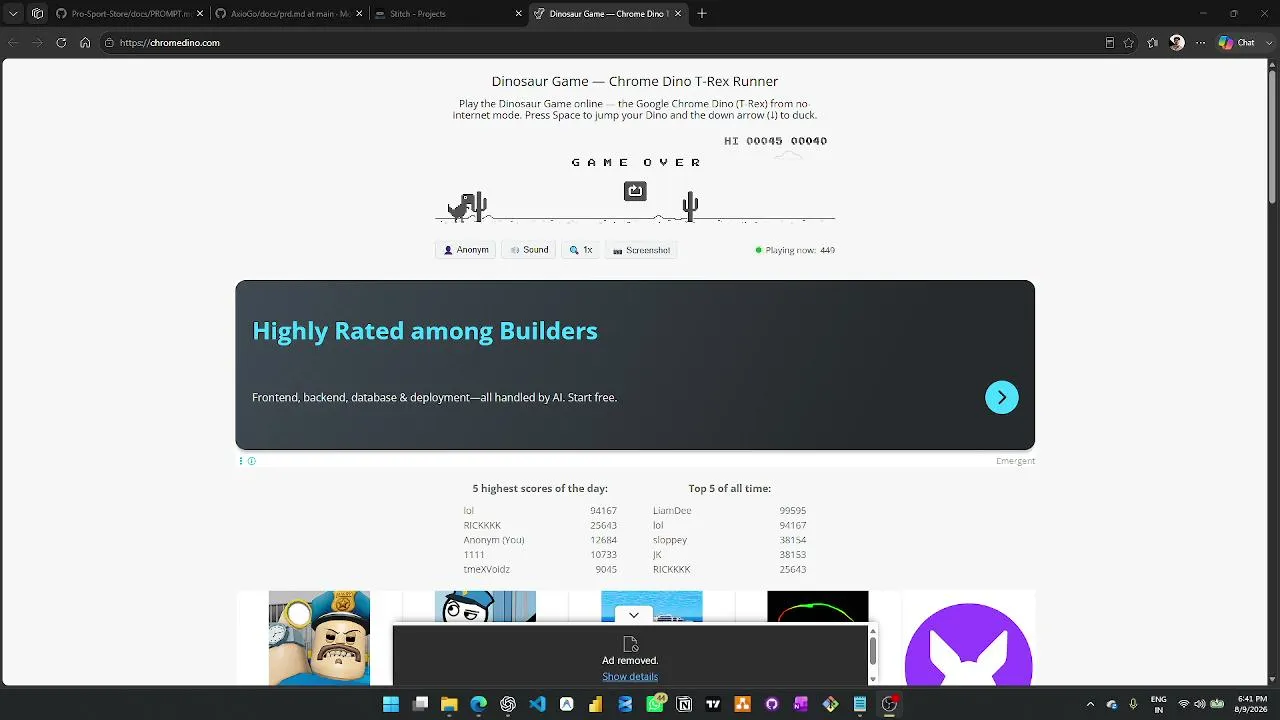Viewport: 1280px width, 720px height.
Task: Click the "tmeXVoidz" leaderboard entry
Action: 487,569
